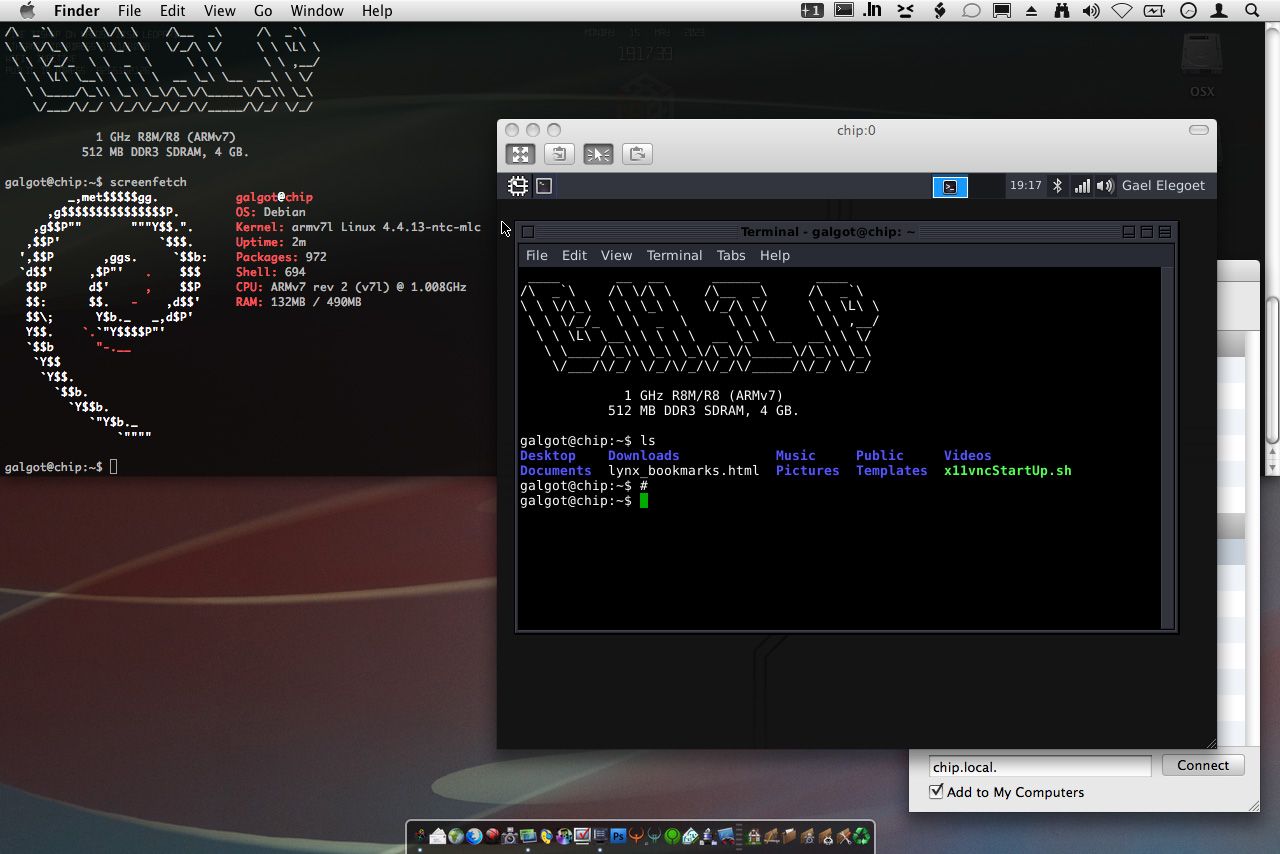Click the fullscreen icon in chip:0 toolbar
The height and width of the screenshot is (854, 1280).
point(519,154)
